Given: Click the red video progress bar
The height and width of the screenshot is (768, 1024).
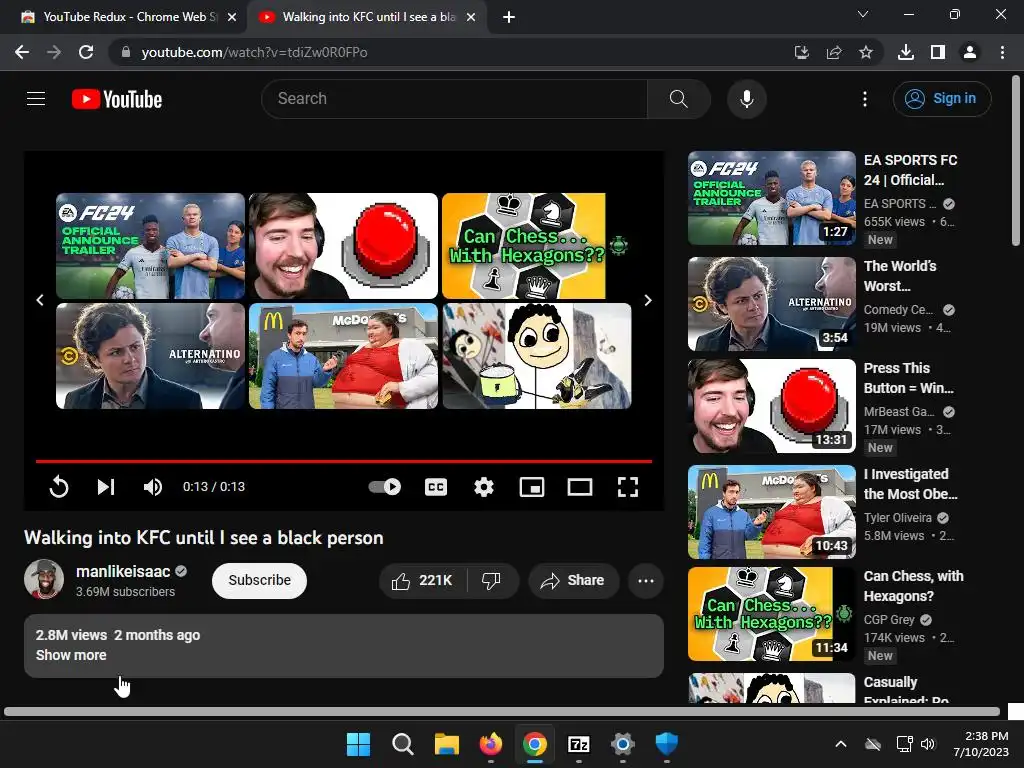Looking at the screenshot, I should click(344, 461).
